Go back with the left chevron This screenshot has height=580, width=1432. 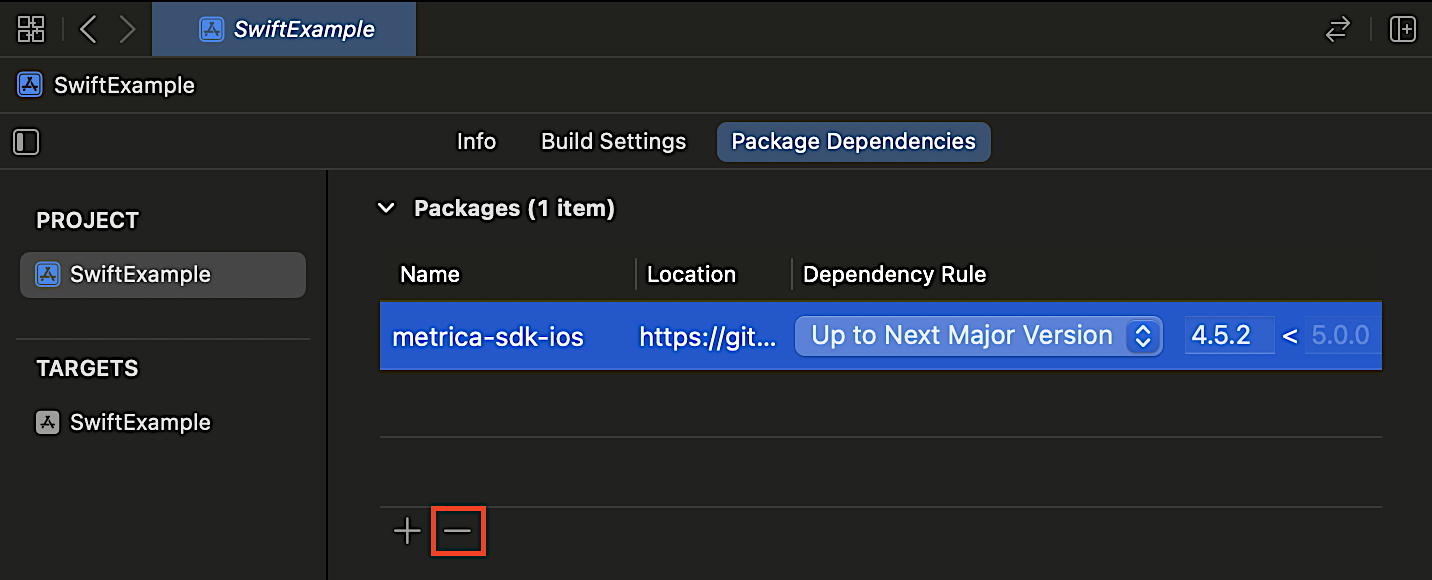(x=88, y=29)
